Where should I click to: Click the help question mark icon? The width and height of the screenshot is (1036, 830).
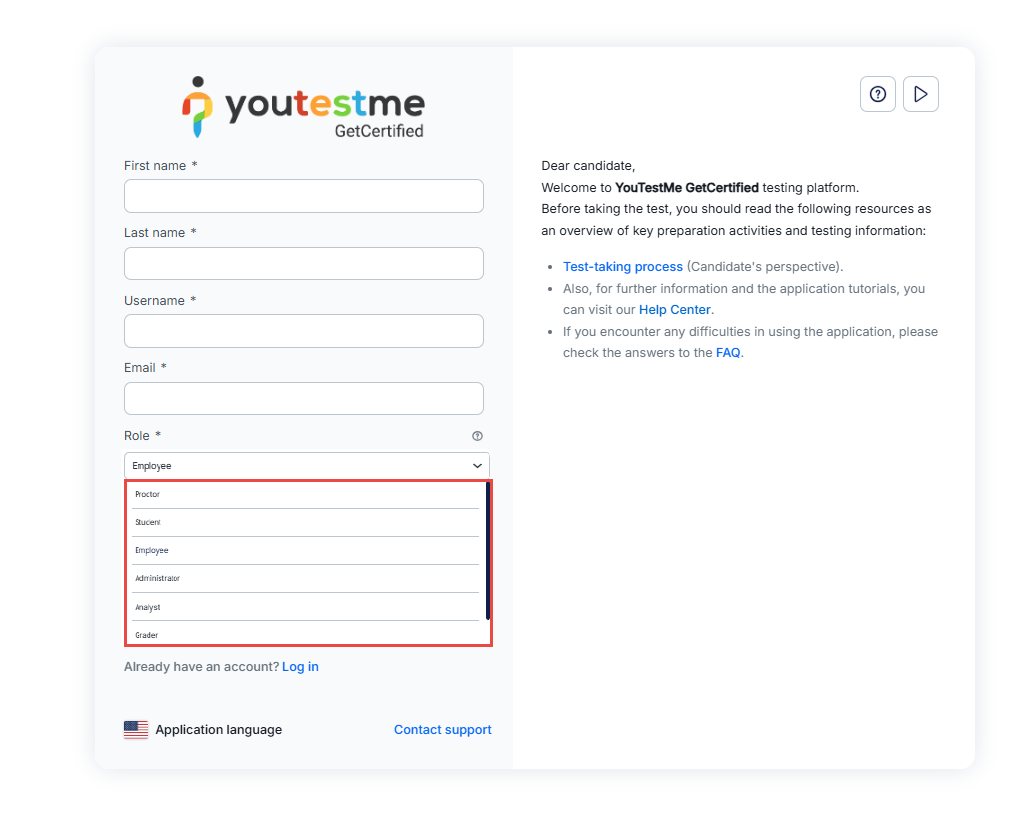click(x=877, y=94)
